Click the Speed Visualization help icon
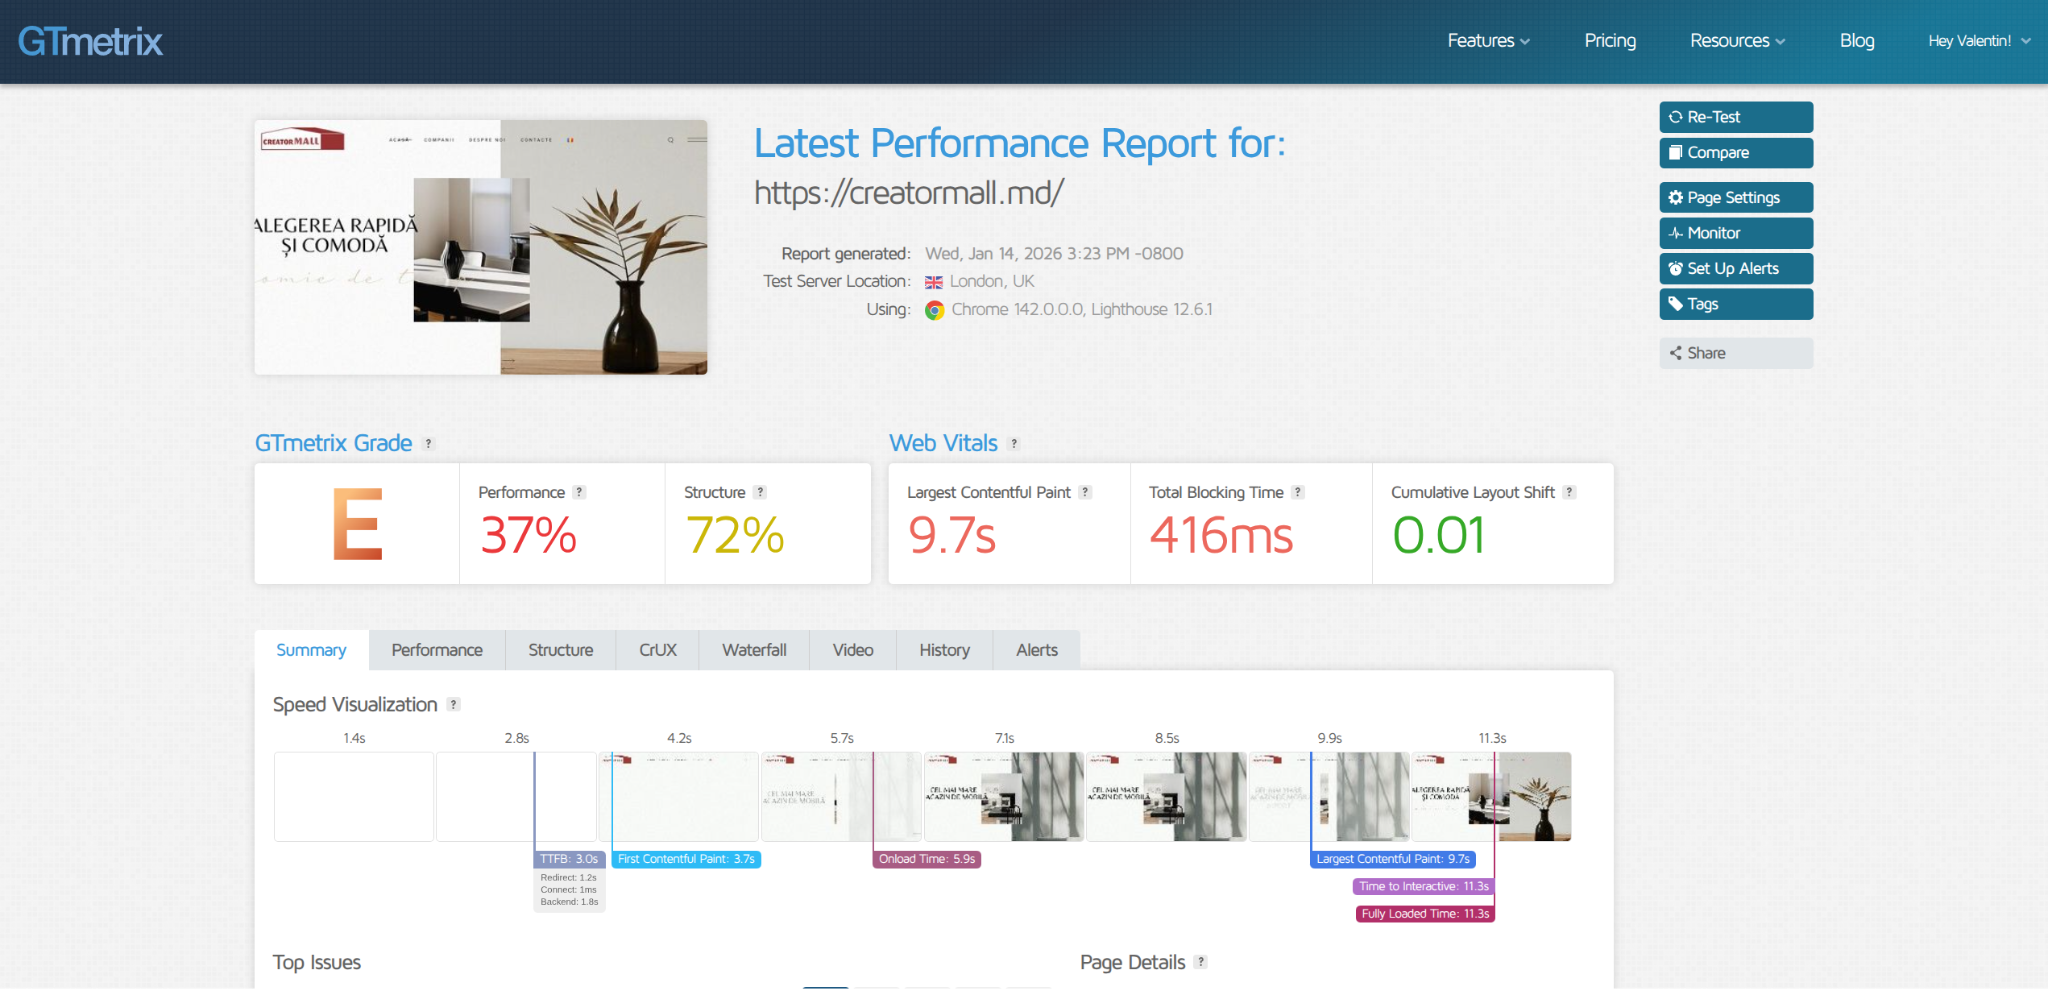The height and width of the screenshot is (989, 2048). tap(453, 705)
